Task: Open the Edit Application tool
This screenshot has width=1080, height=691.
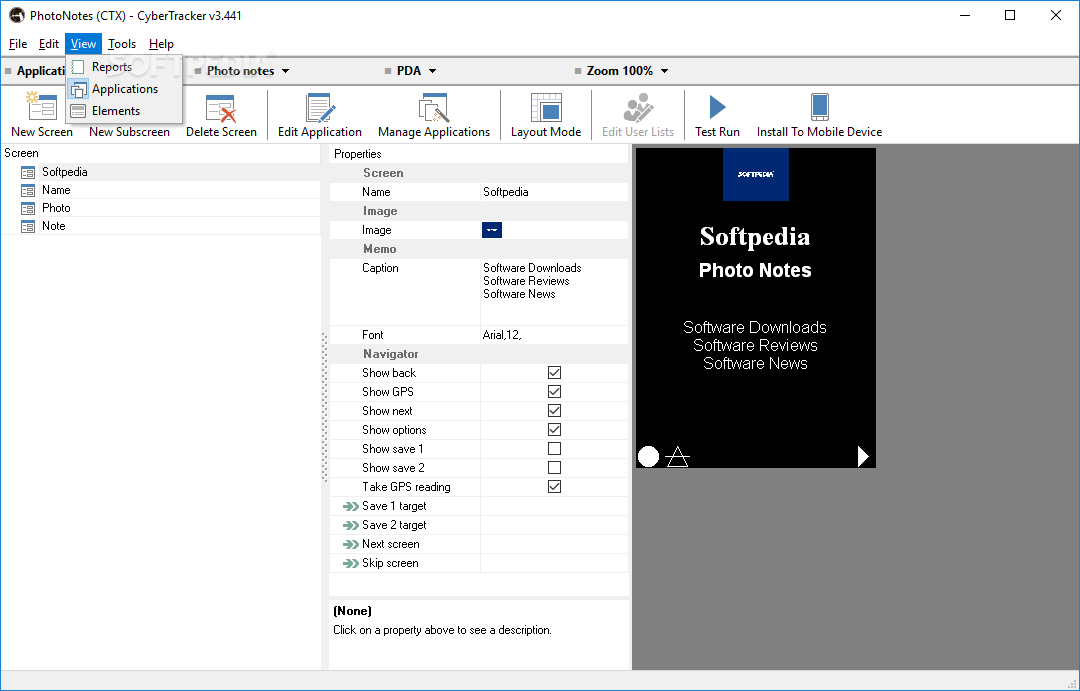Action: point(320,116)
